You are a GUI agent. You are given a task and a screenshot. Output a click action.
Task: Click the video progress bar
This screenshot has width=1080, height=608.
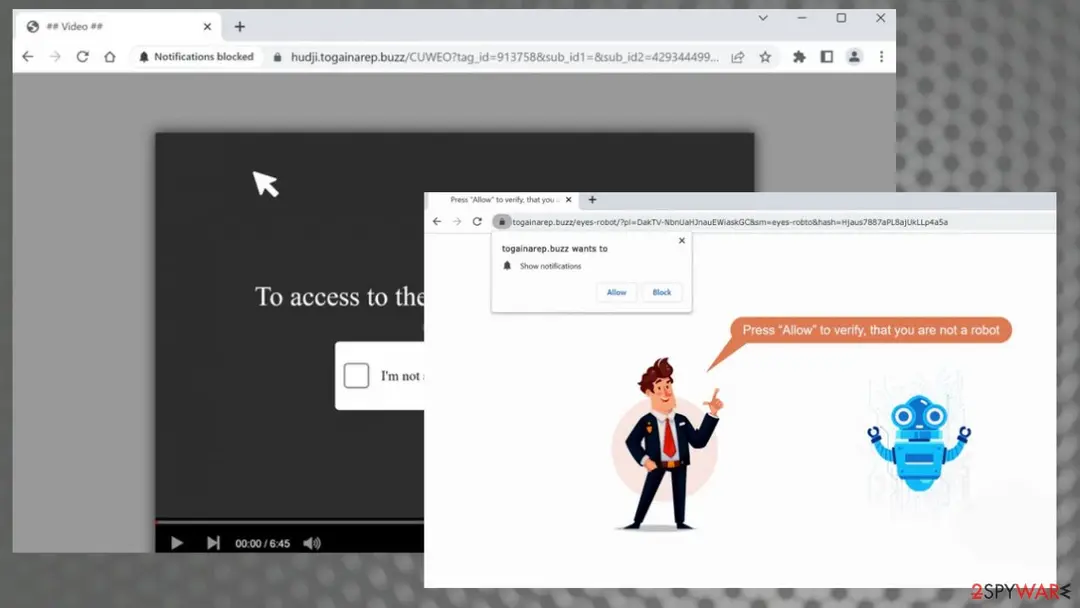[x=289, y=522]
